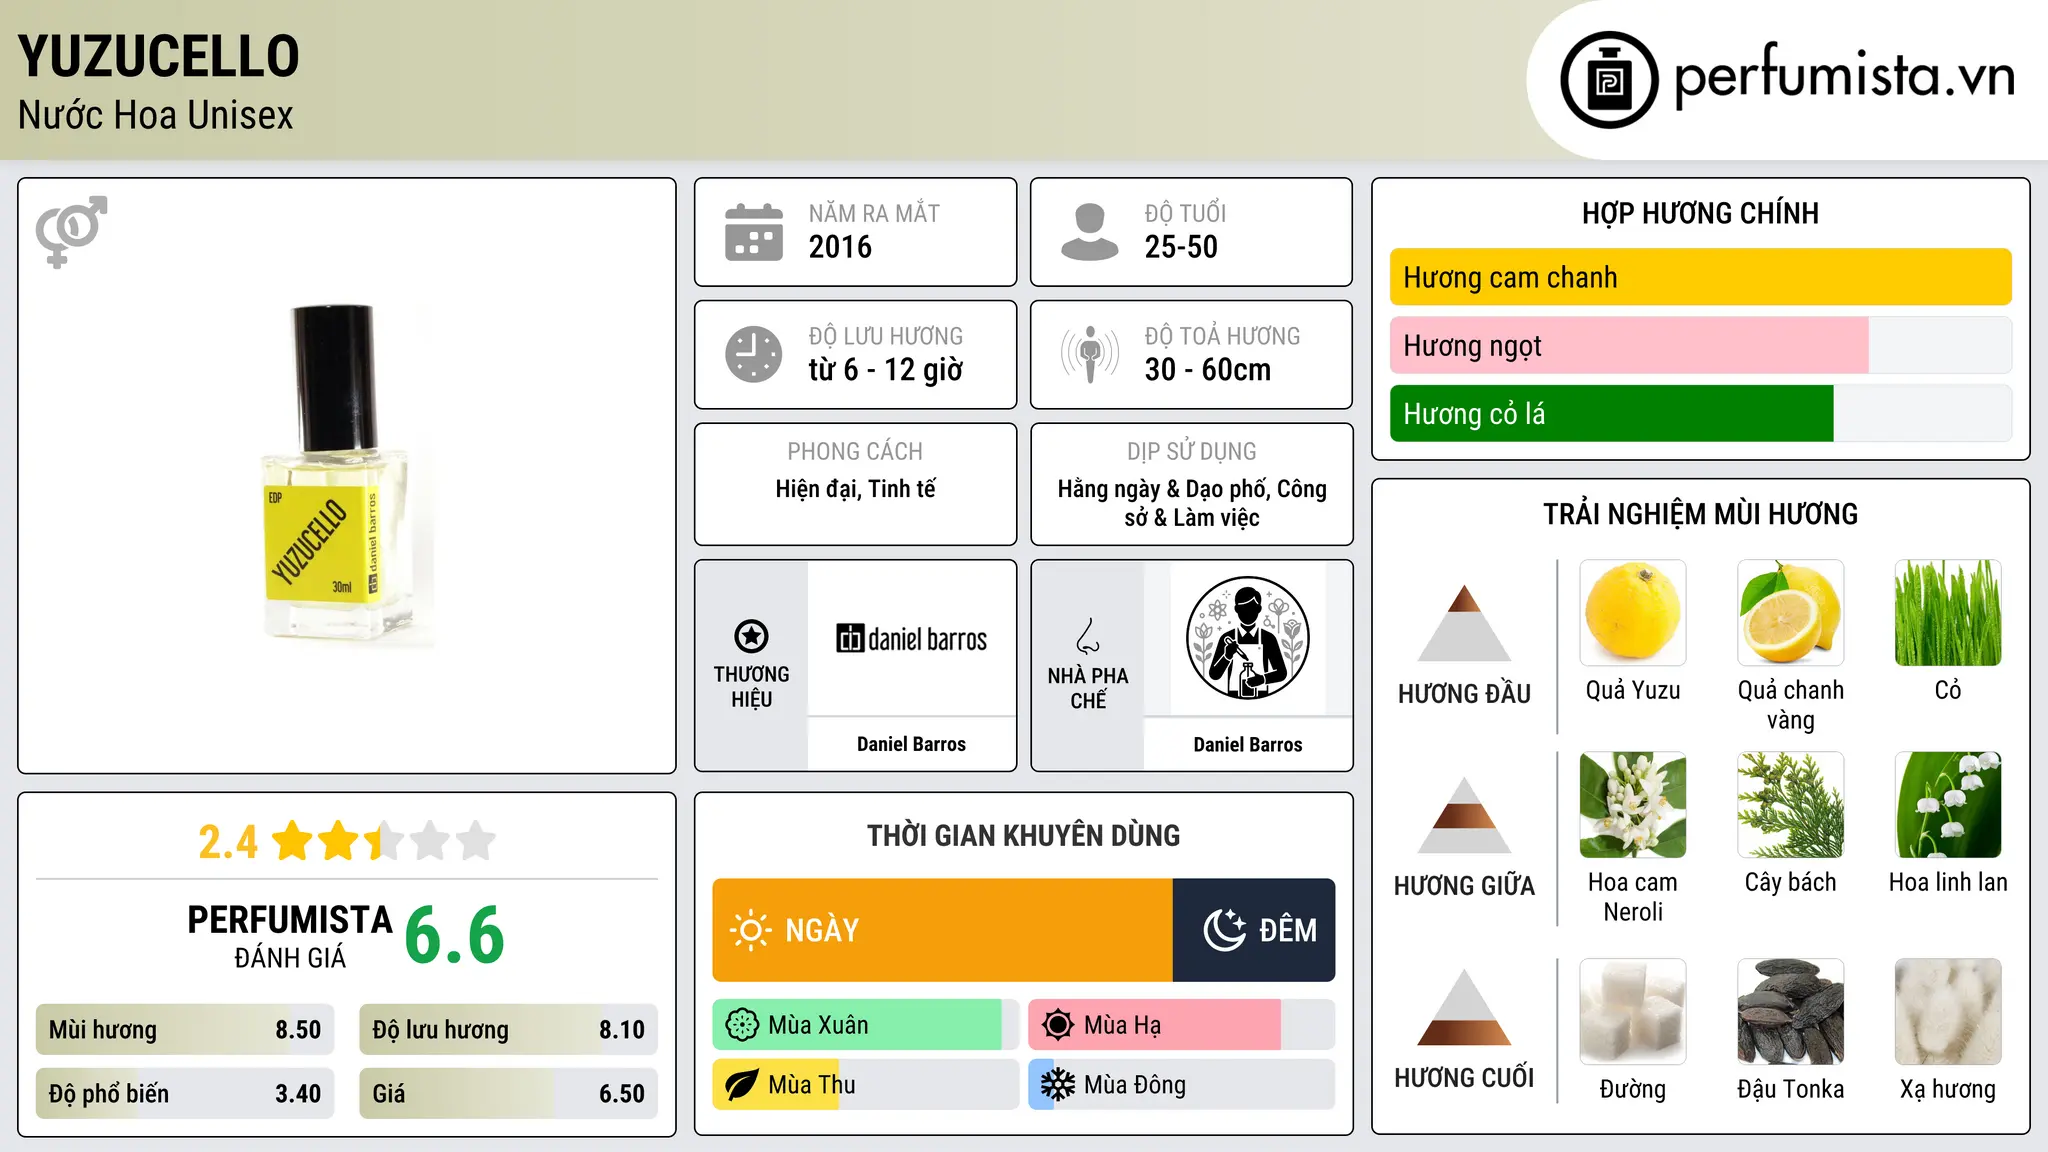The width and height of the screenshot is (2048, 1152).
Task: Open the Xạ hương note image
Action: pyautogui.click(x=1948, y=1012)
